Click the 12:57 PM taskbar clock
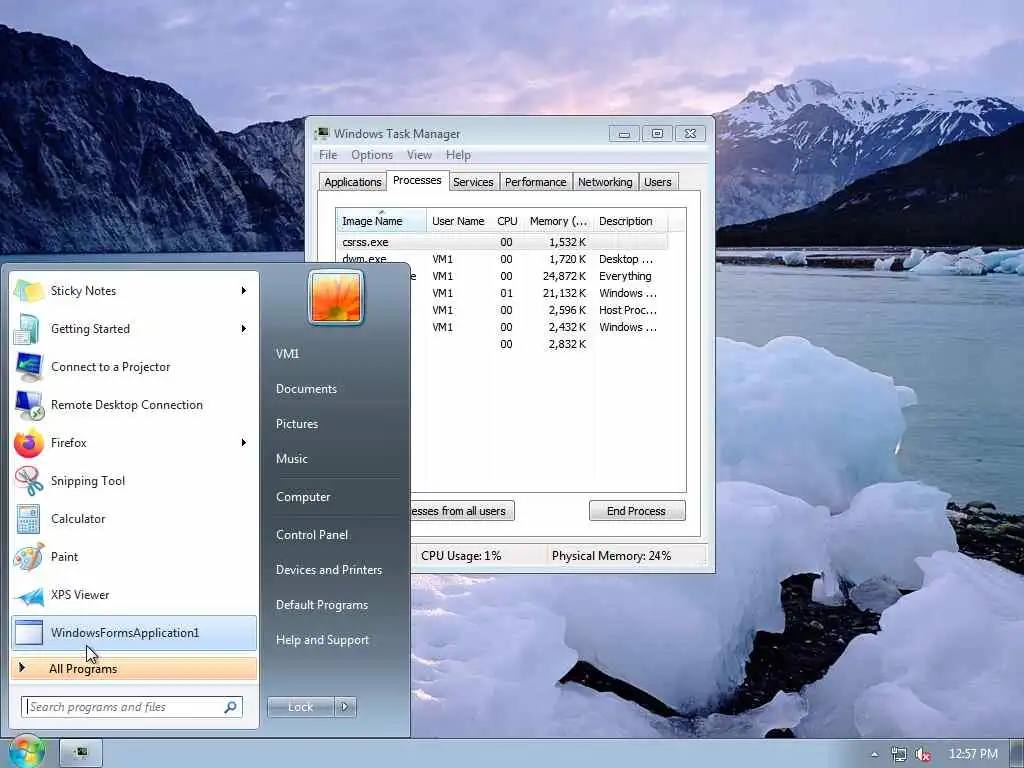This screenshot has height=768, width=1024. pyautogui.click(x=973, y=754)
